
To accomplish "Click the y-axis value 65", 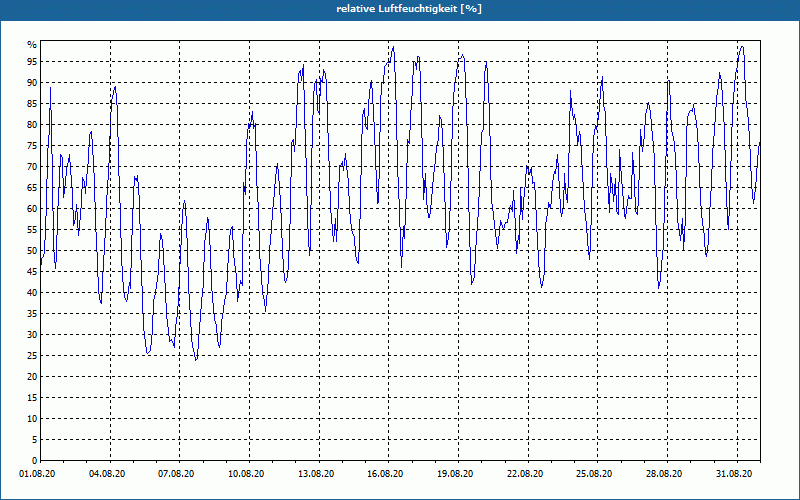I will coord(32,188).
